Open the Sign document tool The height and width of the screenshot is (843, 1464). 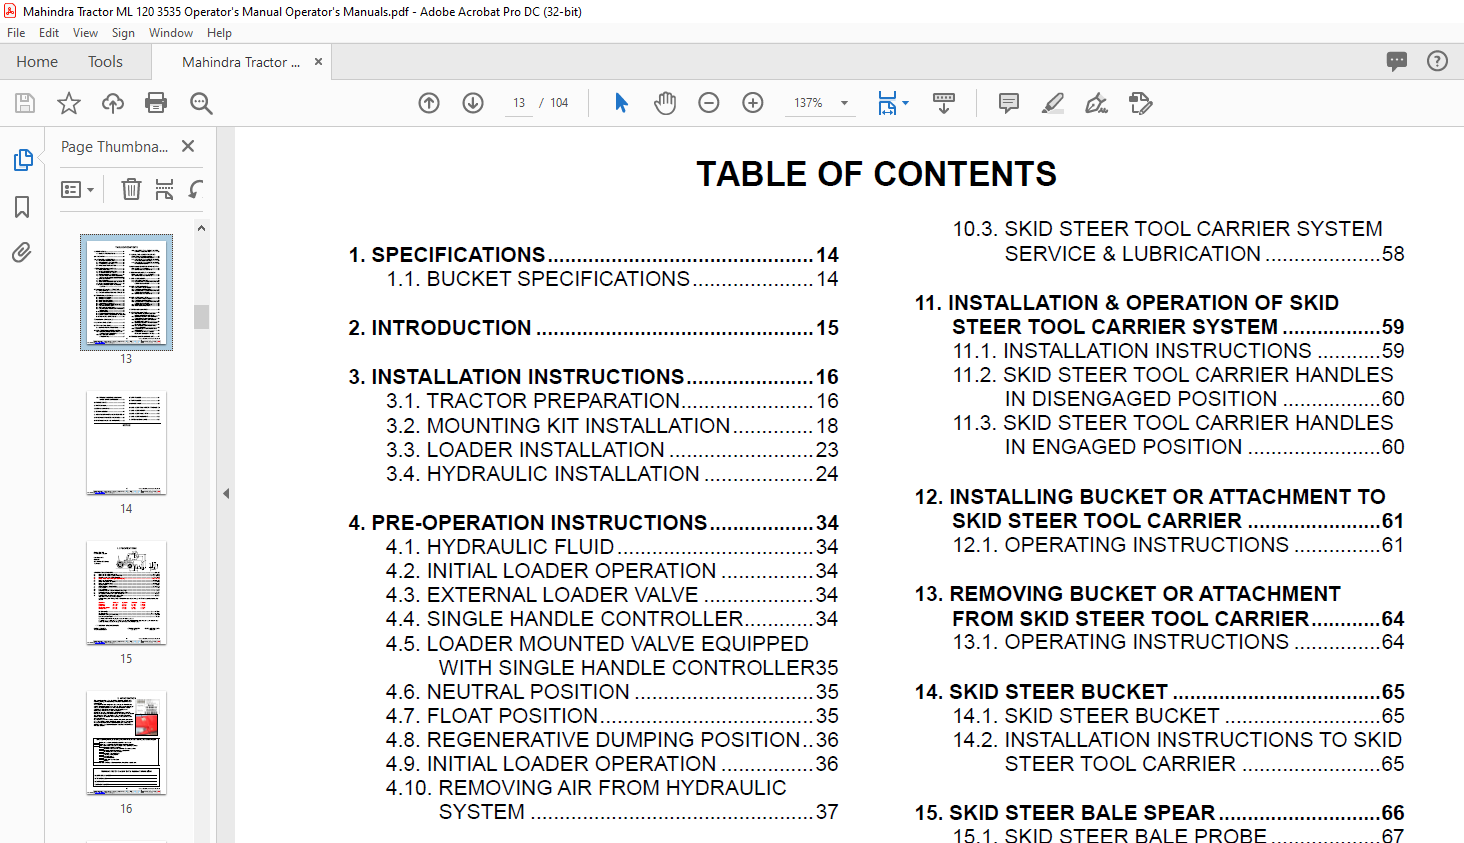pos(1097,103)
